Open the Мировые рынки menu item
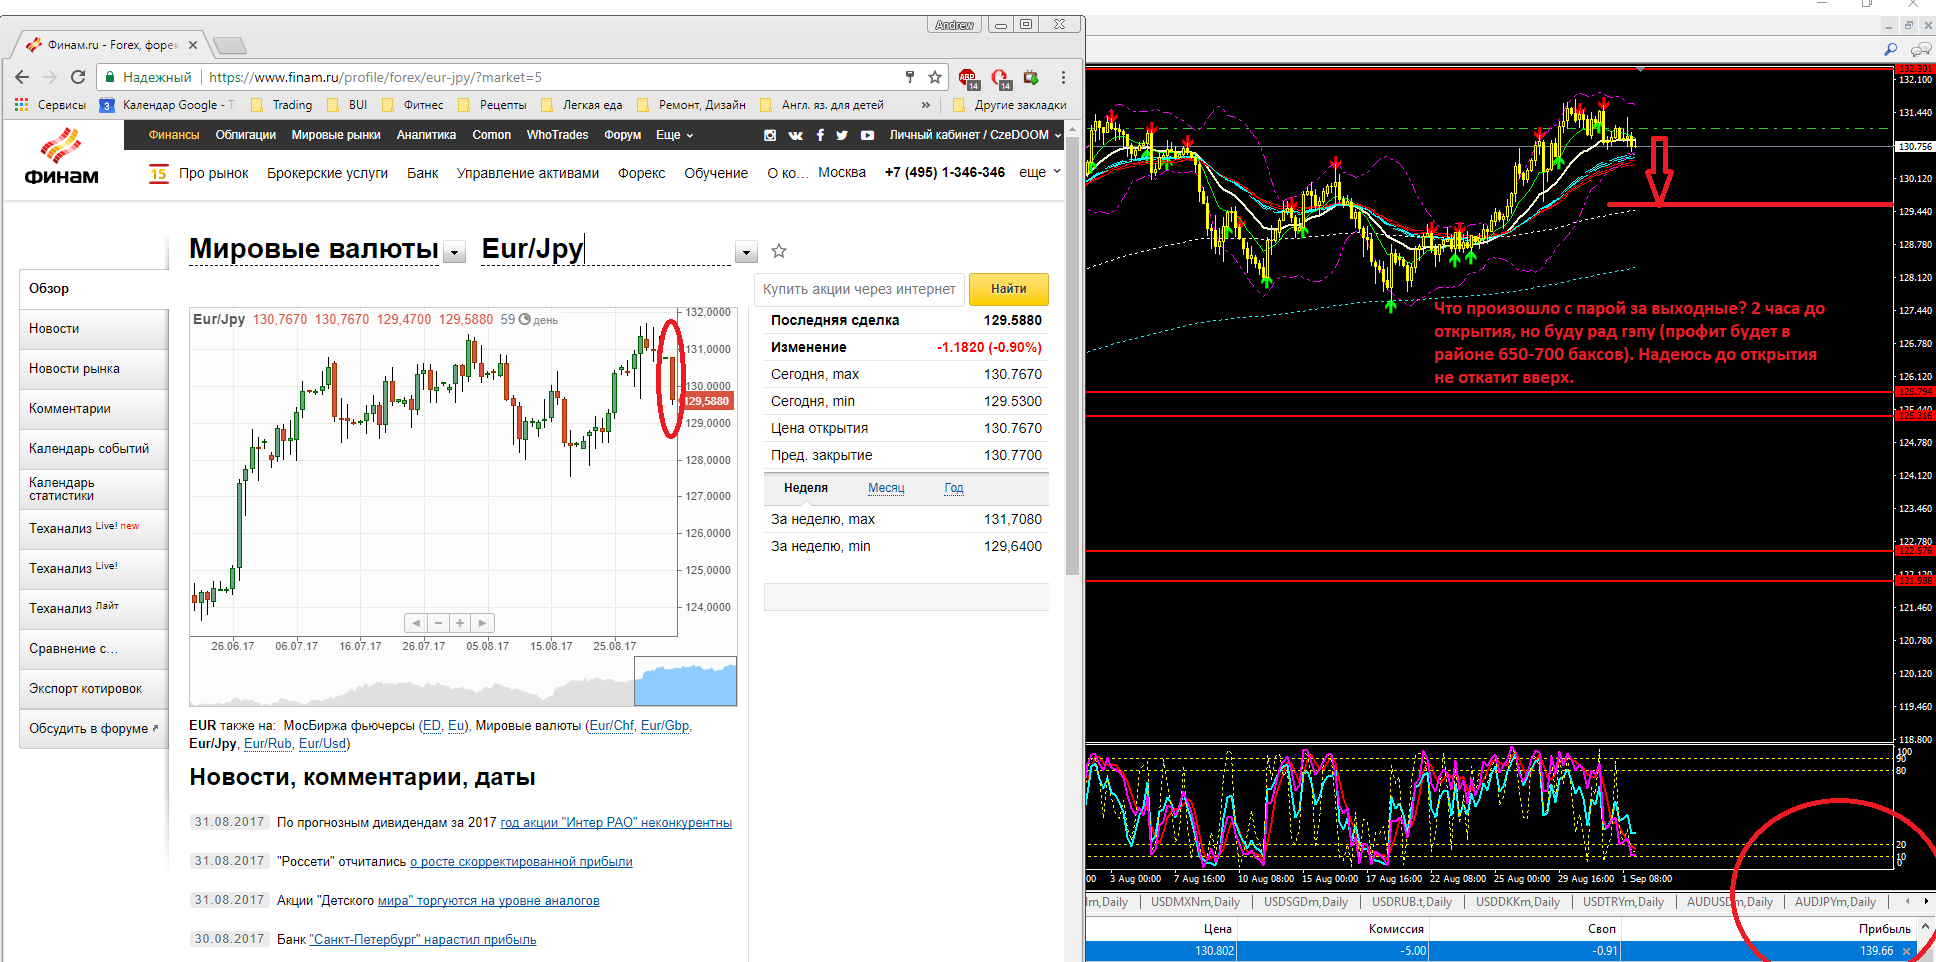This screenshot has height=962, width=1936. pyautogui.click(x=336, y=135)
